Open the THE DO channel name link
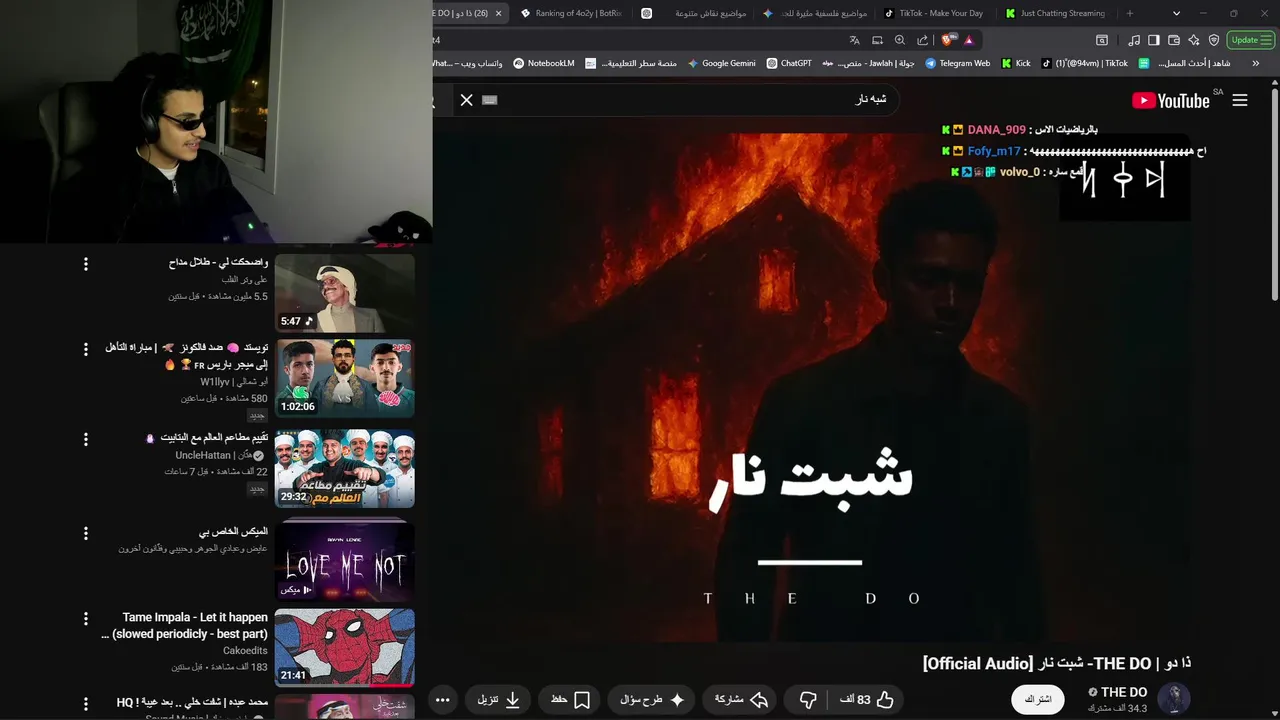Image resolution: width=1280 pixels, height=720 pixels. 1124,692
